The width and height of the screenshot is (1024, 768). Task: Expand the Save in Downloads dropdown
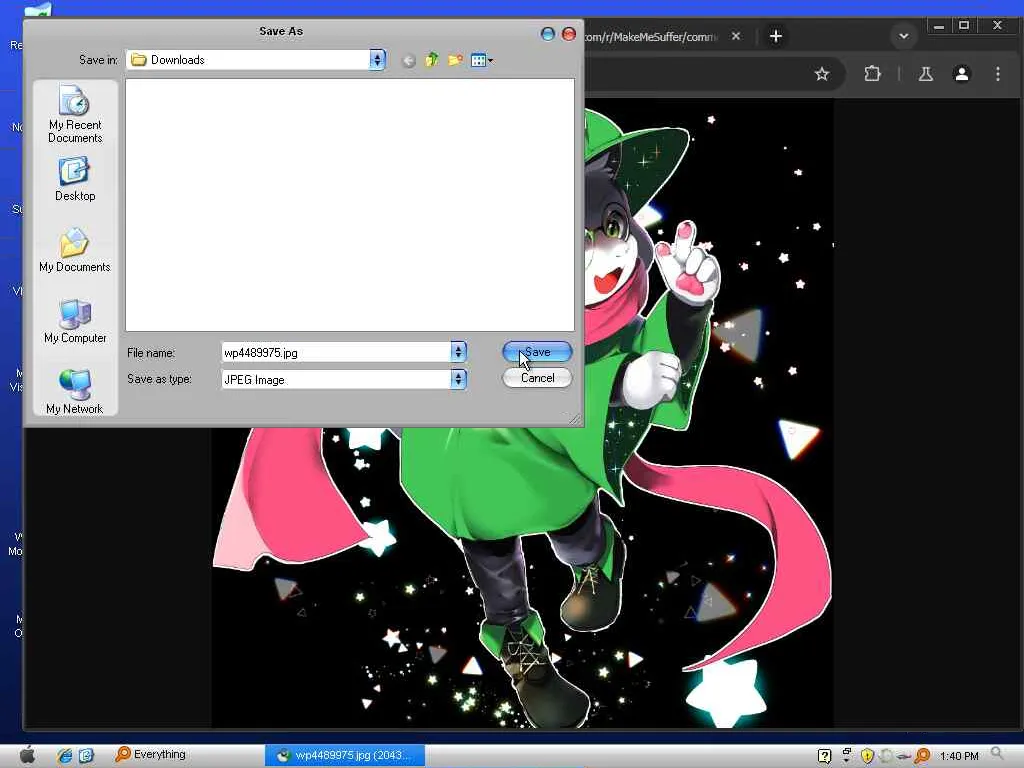tap(377, 60)
